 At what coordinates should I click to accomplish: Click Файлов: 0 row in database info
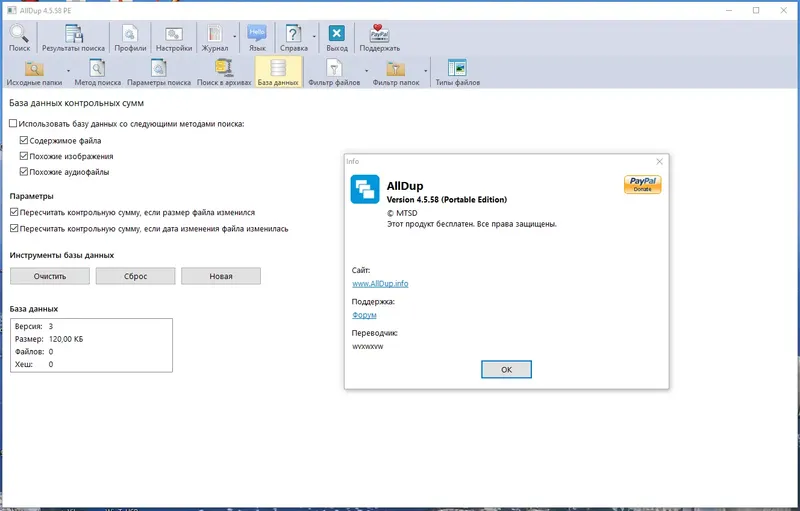(34, 352)
